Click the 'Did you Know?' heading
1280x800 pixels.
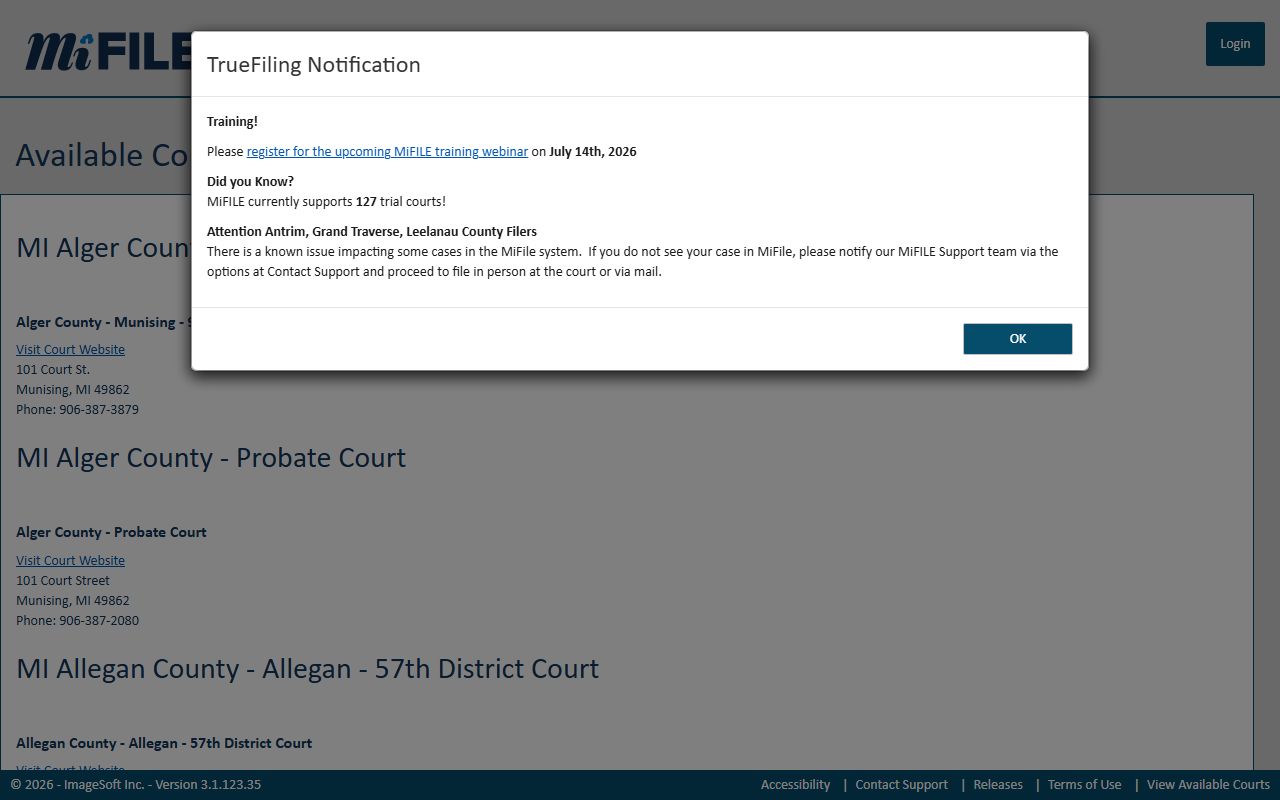click(250, 182)
